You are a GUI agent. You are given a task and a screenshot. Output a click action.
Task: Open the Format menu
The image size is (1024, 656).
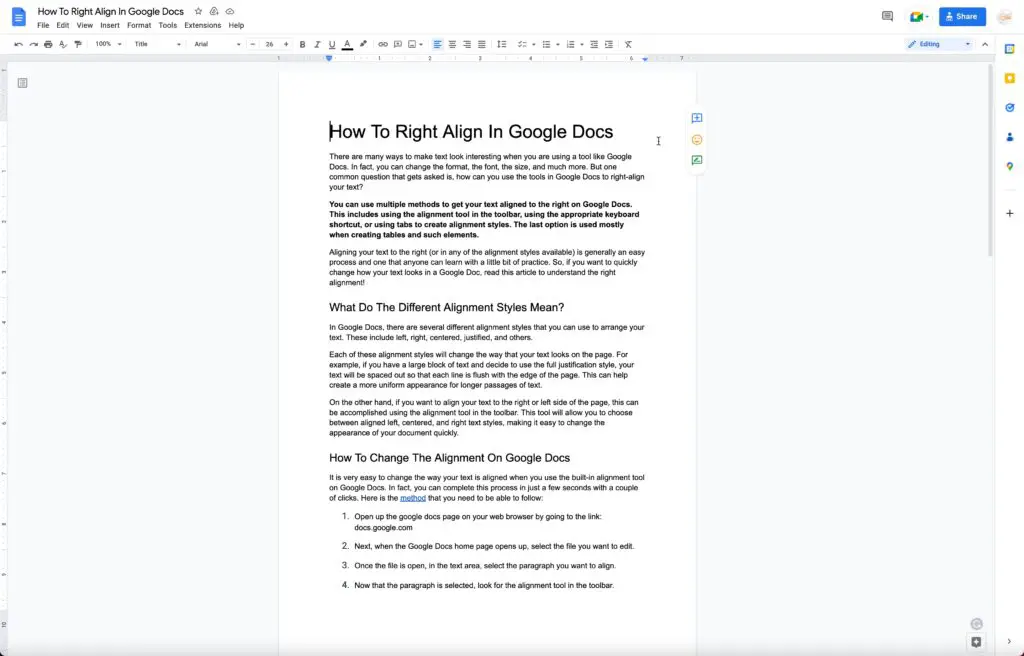139,25
